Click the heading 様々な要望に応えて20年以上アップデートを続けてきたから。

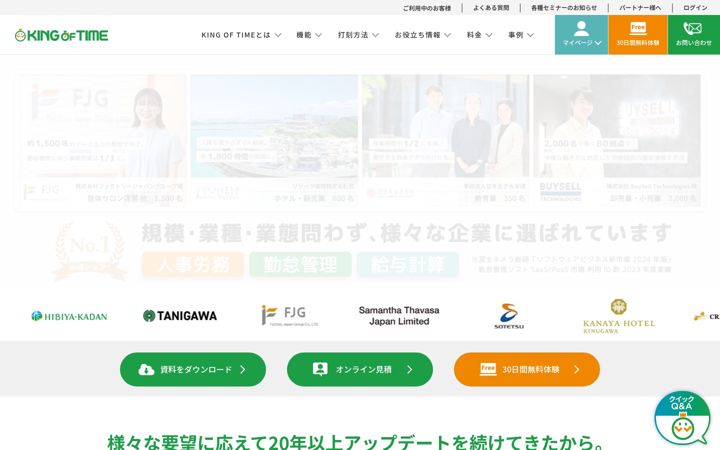(x=355, y=441)
